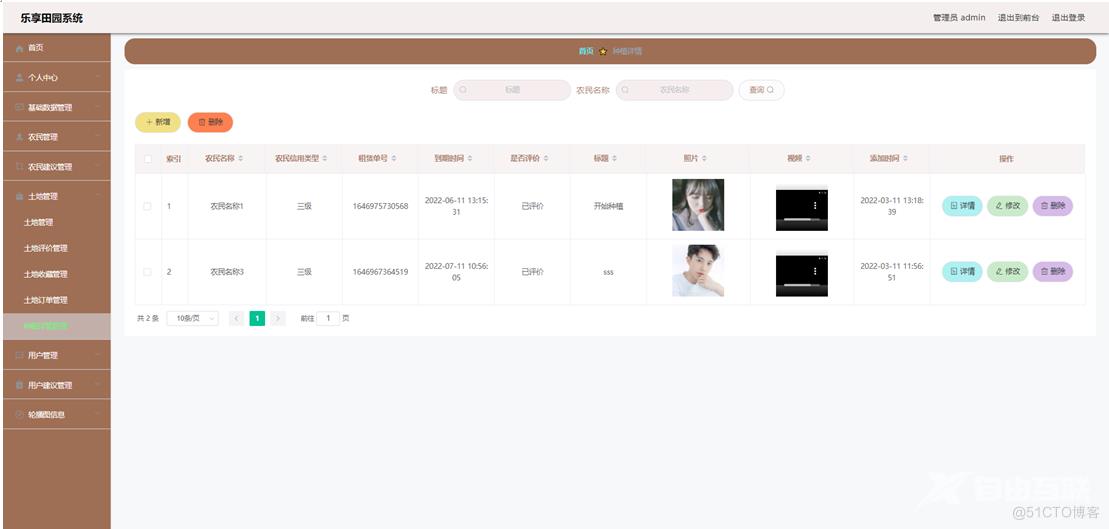The height and width of the screenshot is (529, 1109).
Task: Sort by 添加时间 column arrows
Action: [x=905, y=159]
